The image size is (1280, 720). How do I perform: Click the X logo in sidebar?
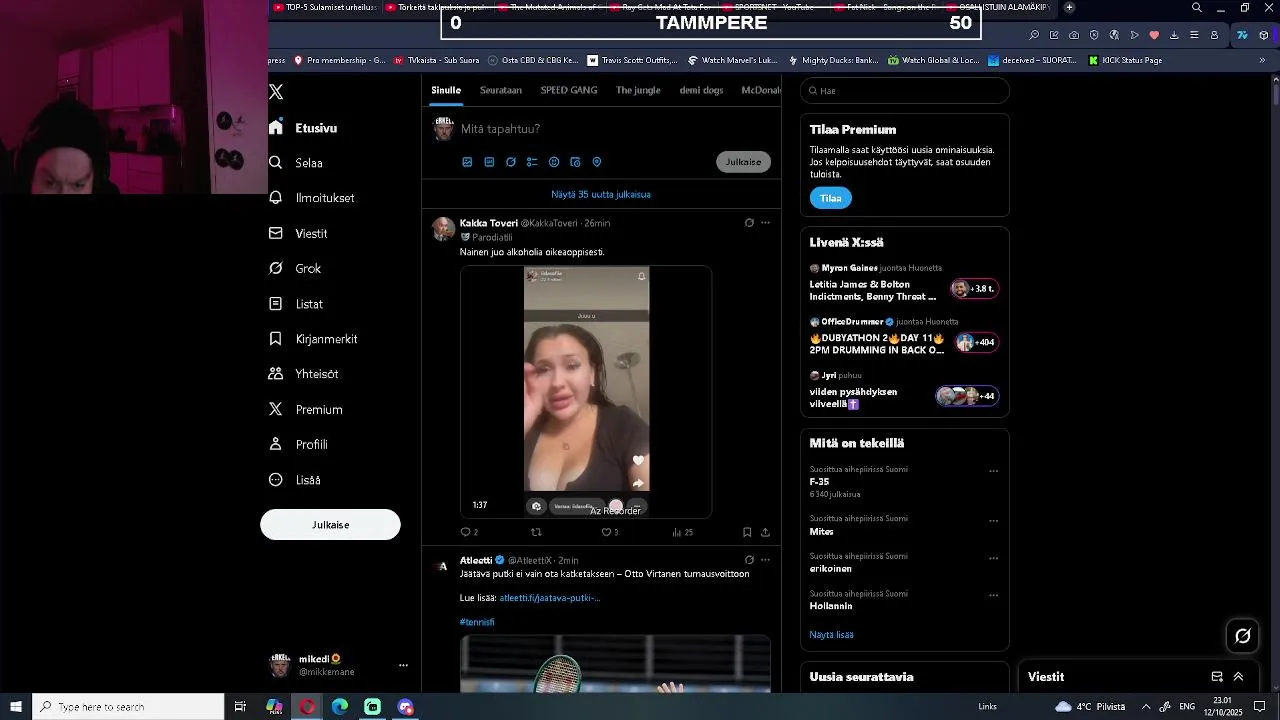click(x=276, y=92)
